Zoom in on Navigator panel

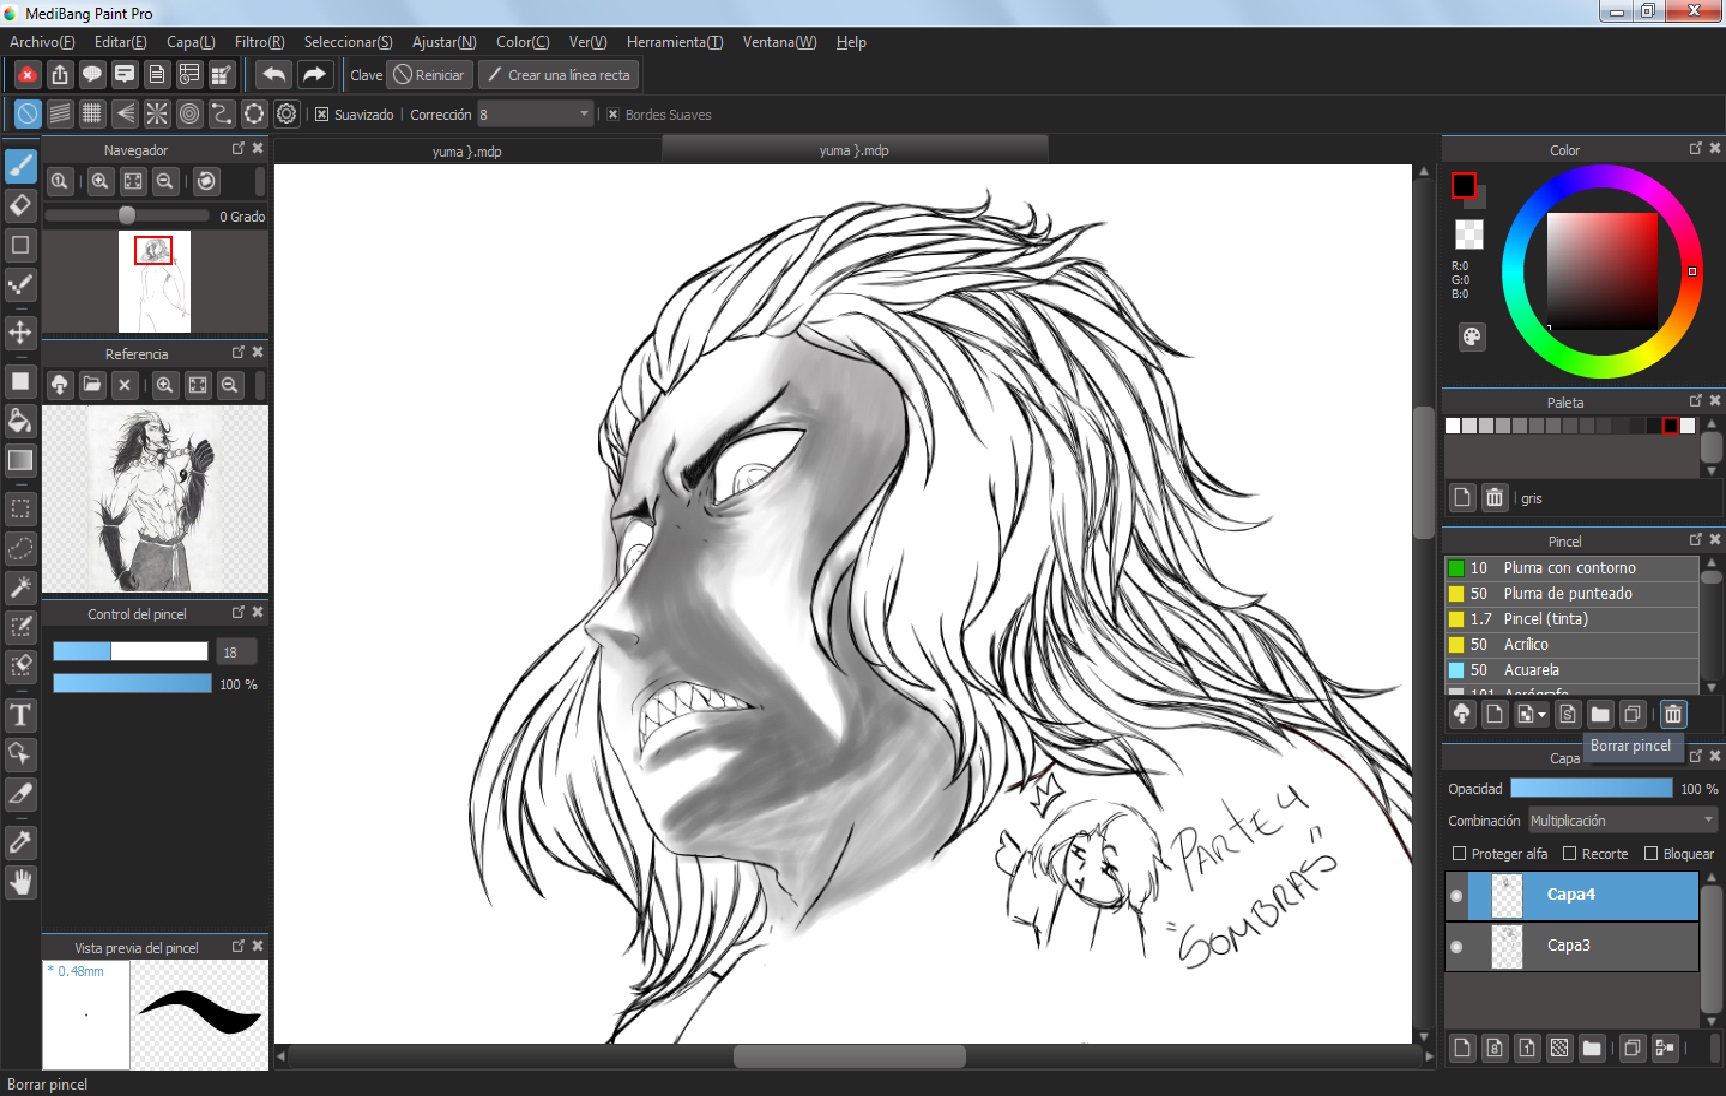coord(100,181)
